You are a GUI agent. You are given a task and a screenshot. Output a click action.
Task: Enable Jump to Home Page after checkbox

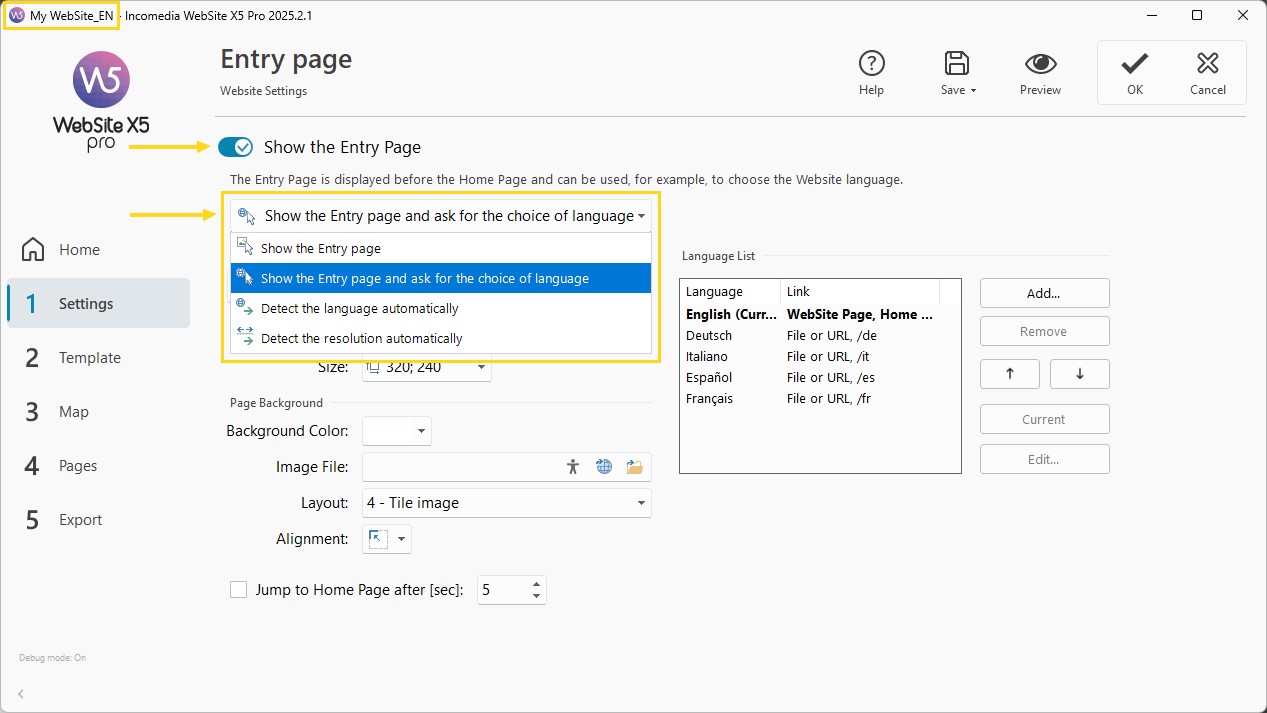point(238,590)
